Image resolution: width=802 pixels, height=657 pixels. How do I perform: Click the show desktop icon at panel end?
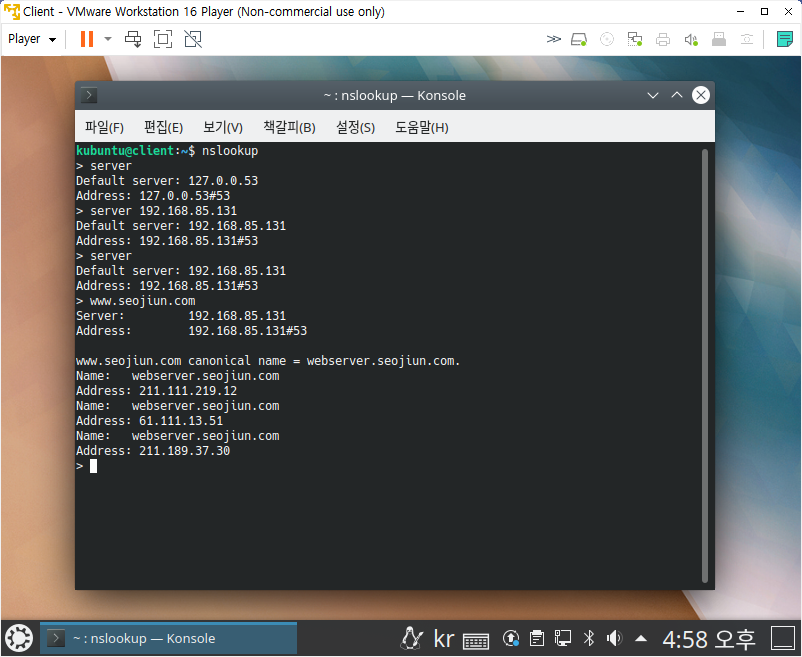point(783,638)
